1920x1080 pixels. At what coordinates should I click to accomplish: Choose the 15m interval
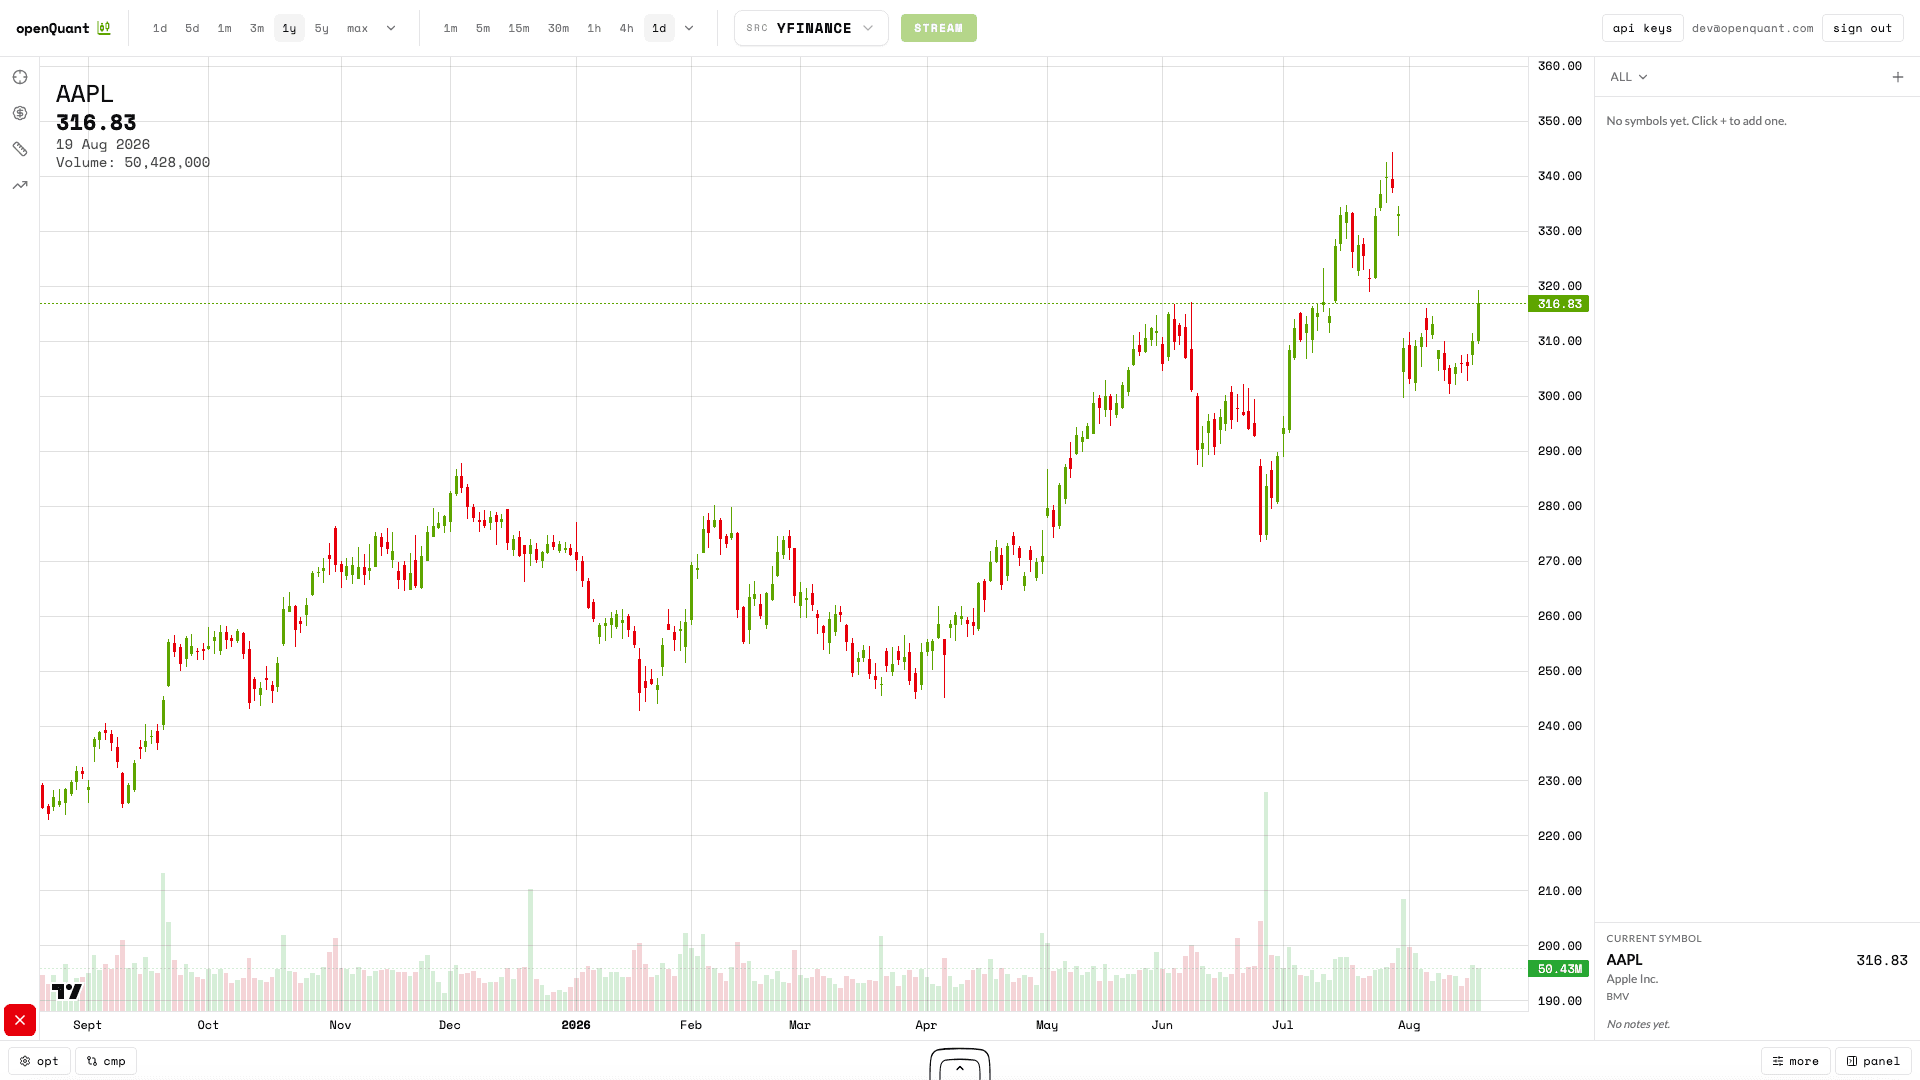coord(519,28)
